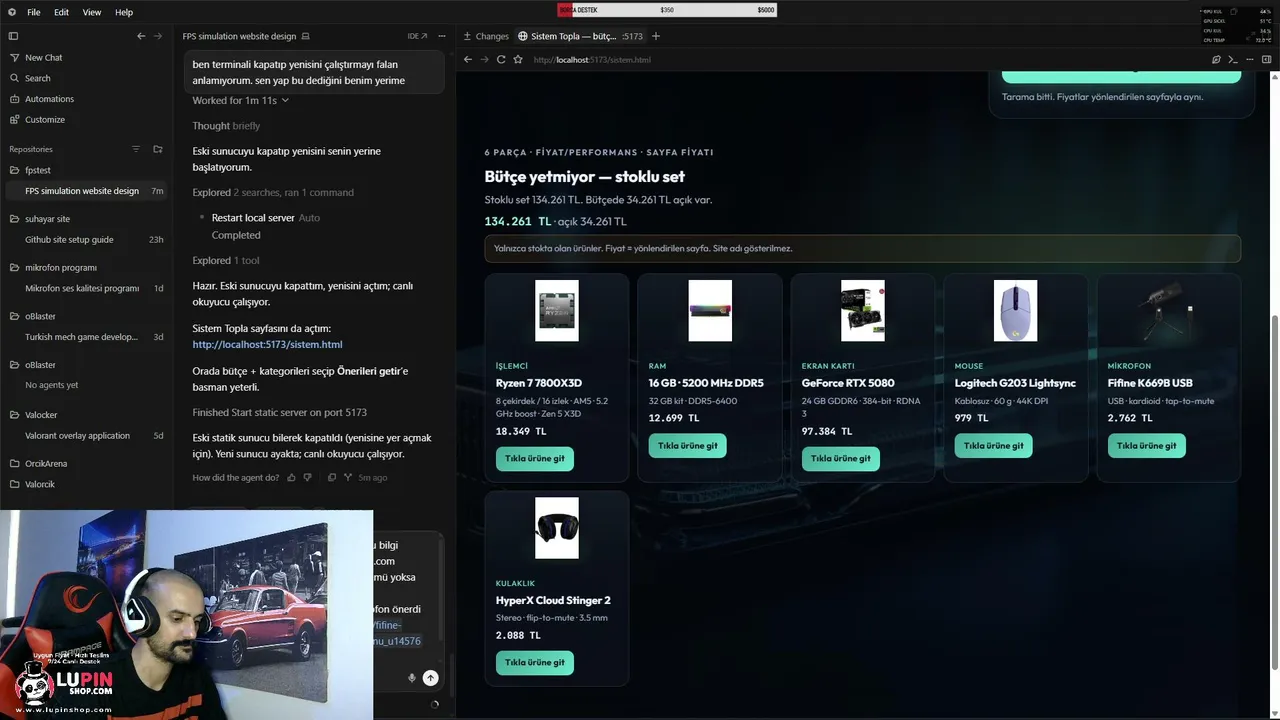Open browser toolbar more options
Viewport: 1280px width, 720px height.
[x=1248, y=59]
